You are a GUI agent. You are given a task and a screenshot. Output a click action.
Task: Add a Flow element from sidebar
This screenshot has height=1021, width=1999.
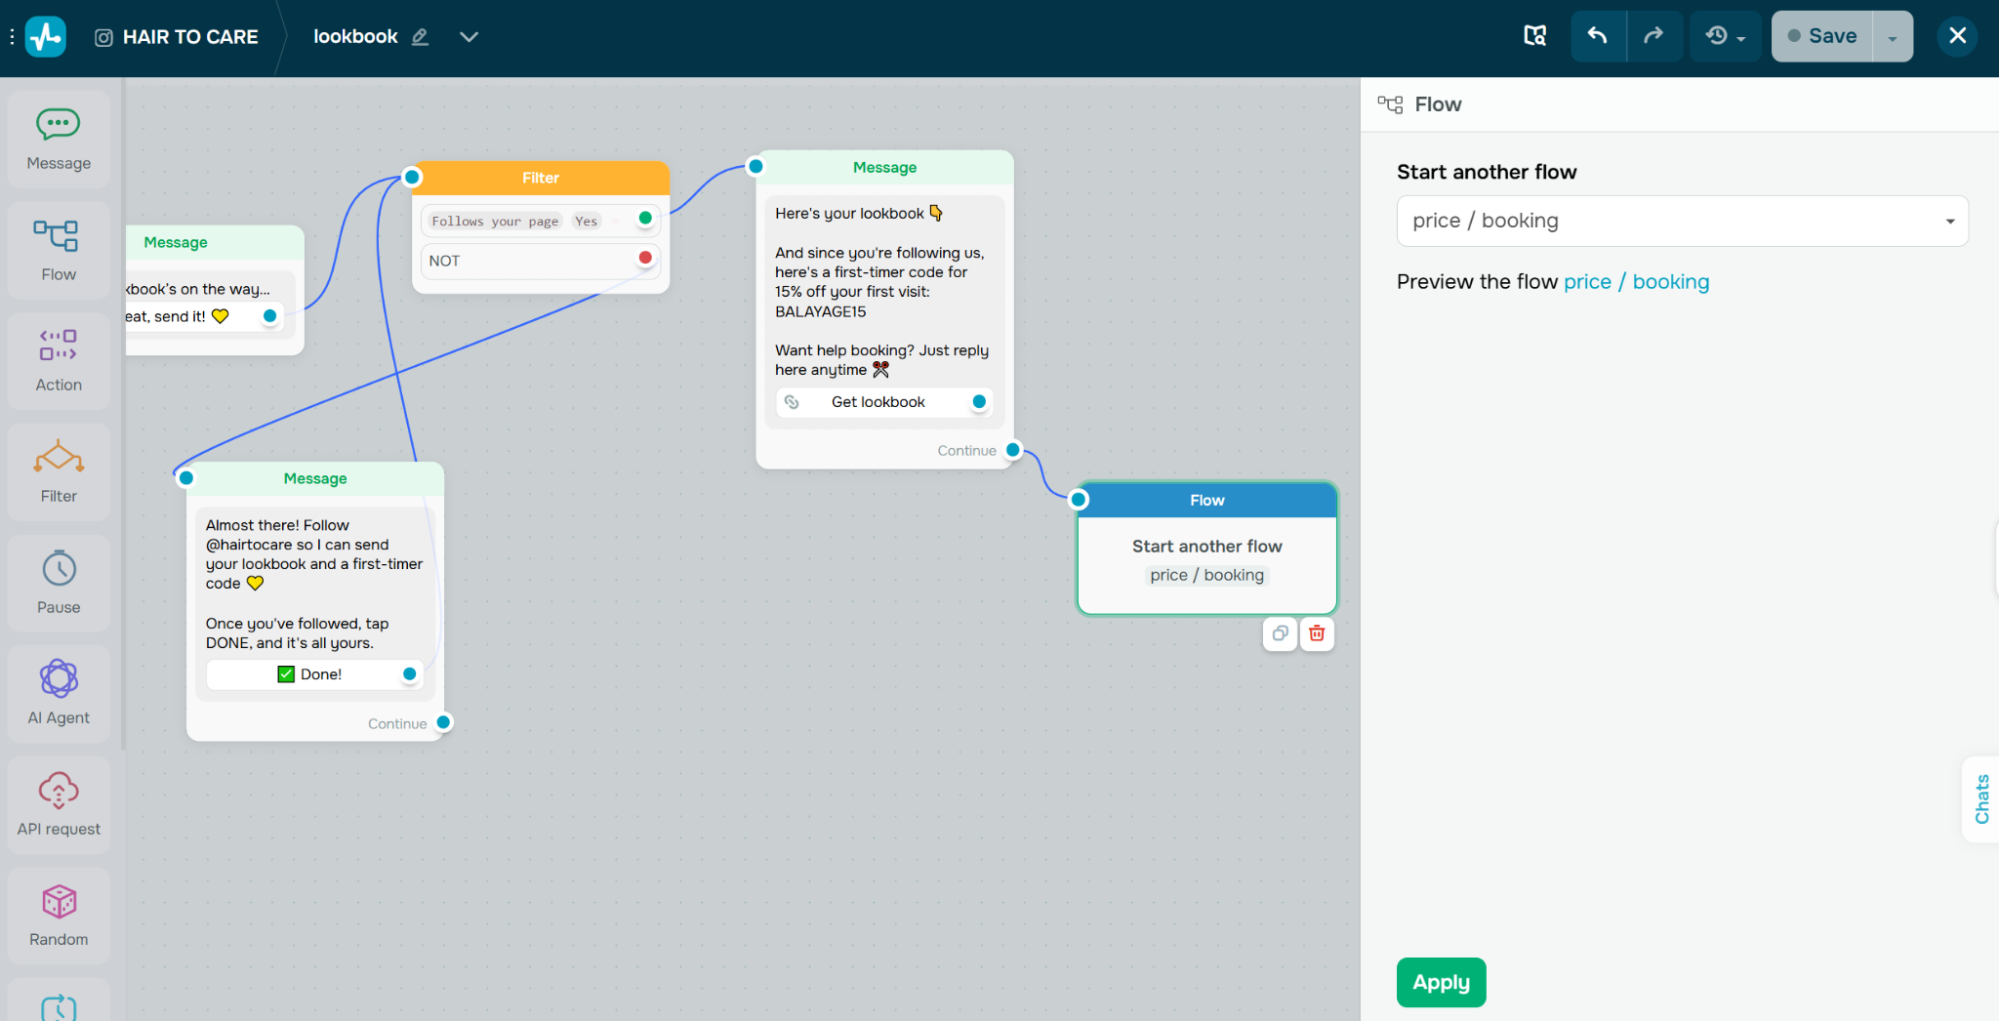pos(58,250)
